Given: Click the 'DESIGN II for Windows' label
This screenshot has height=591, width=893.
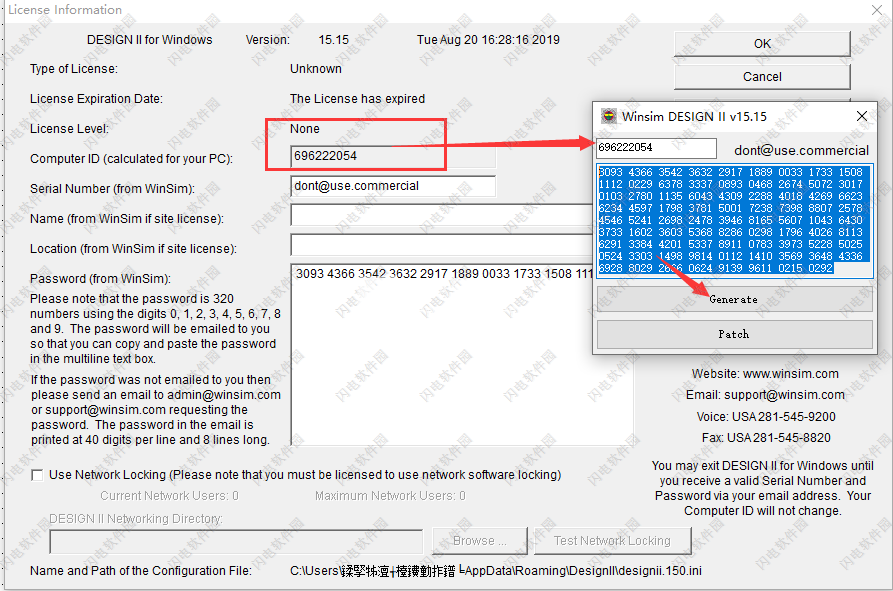Looking at the screenshot, I should [x=149, y=40].
